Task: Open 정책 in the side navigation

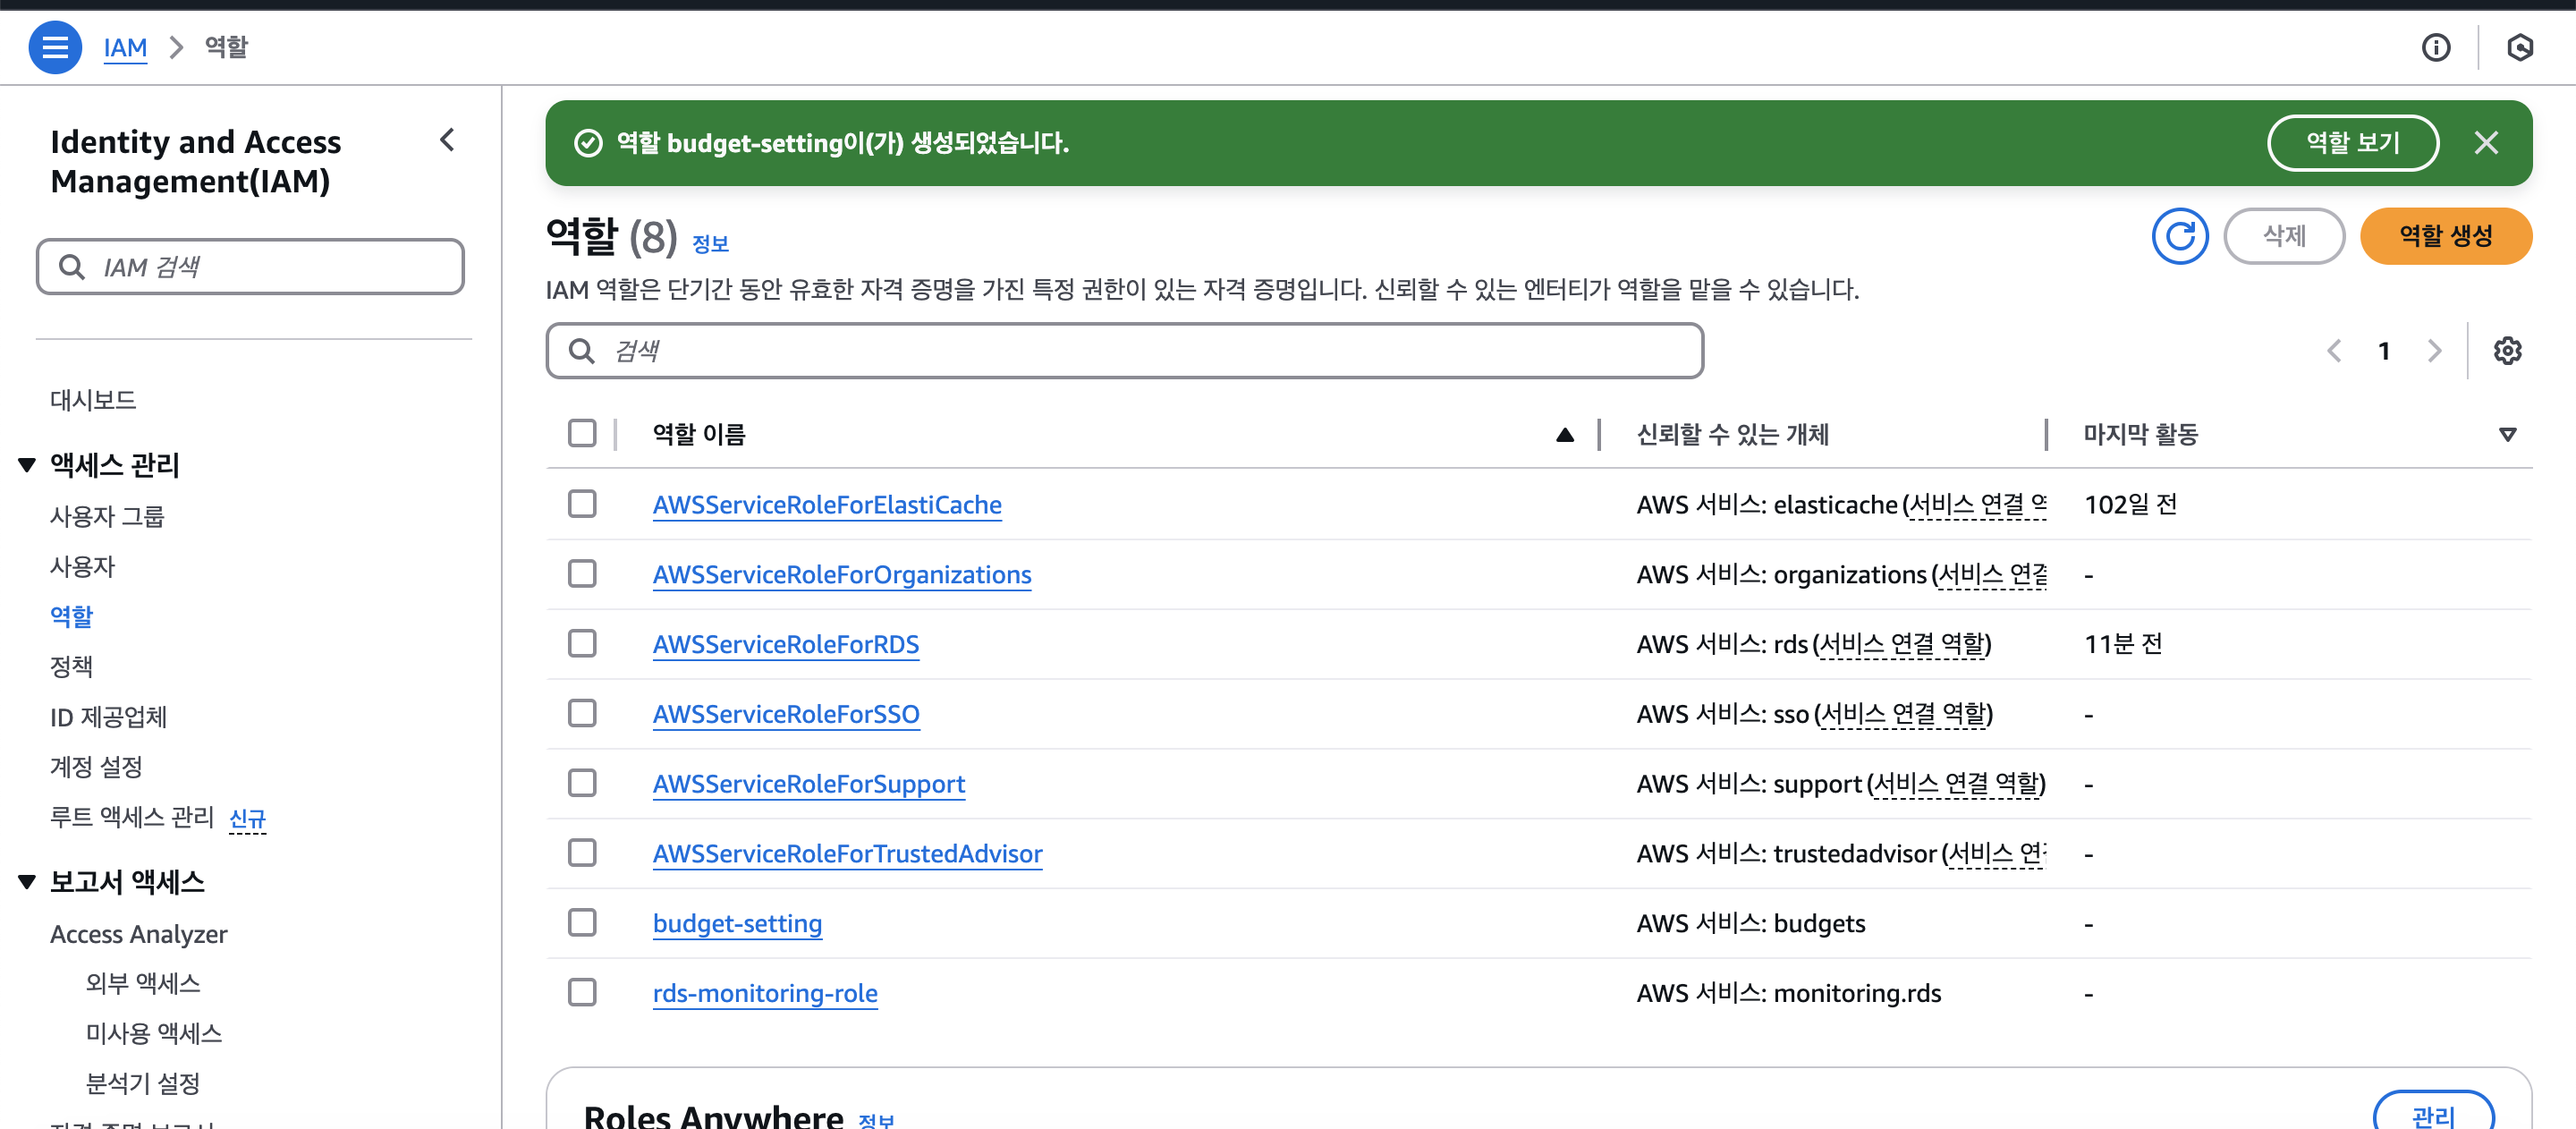Action: 71,666
